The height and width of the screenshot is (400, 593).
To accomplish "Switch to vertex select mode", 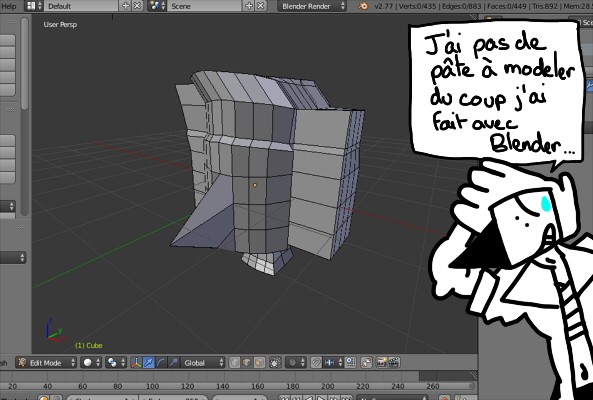I will coord(234,363).
